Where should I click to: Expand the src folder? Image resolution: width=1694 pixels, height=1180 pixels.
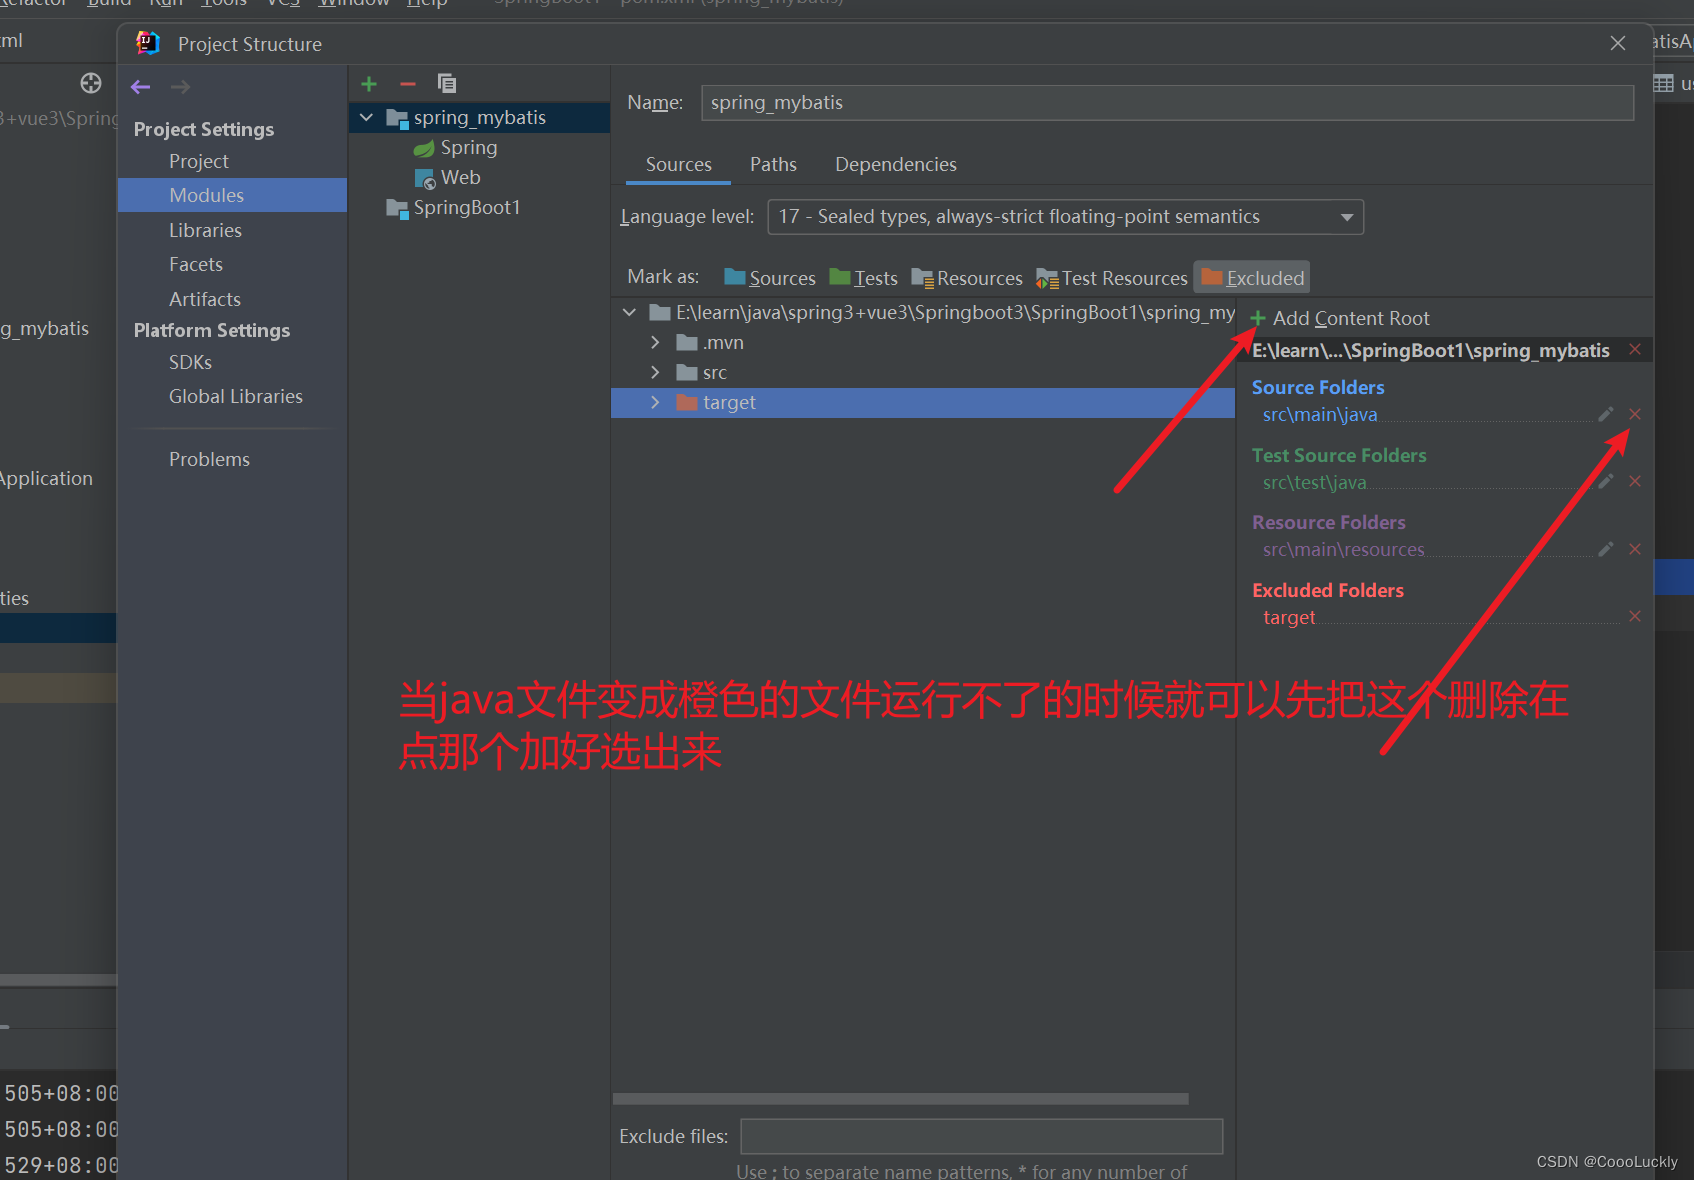point(655,372)
